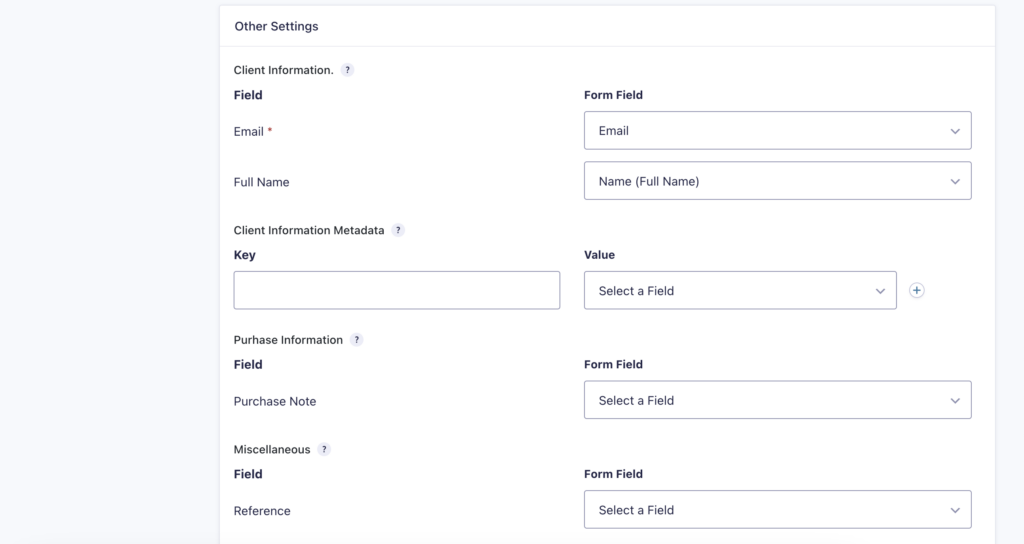
Task: Open the Email form field dropdown
Action: [x=777, y=131]
